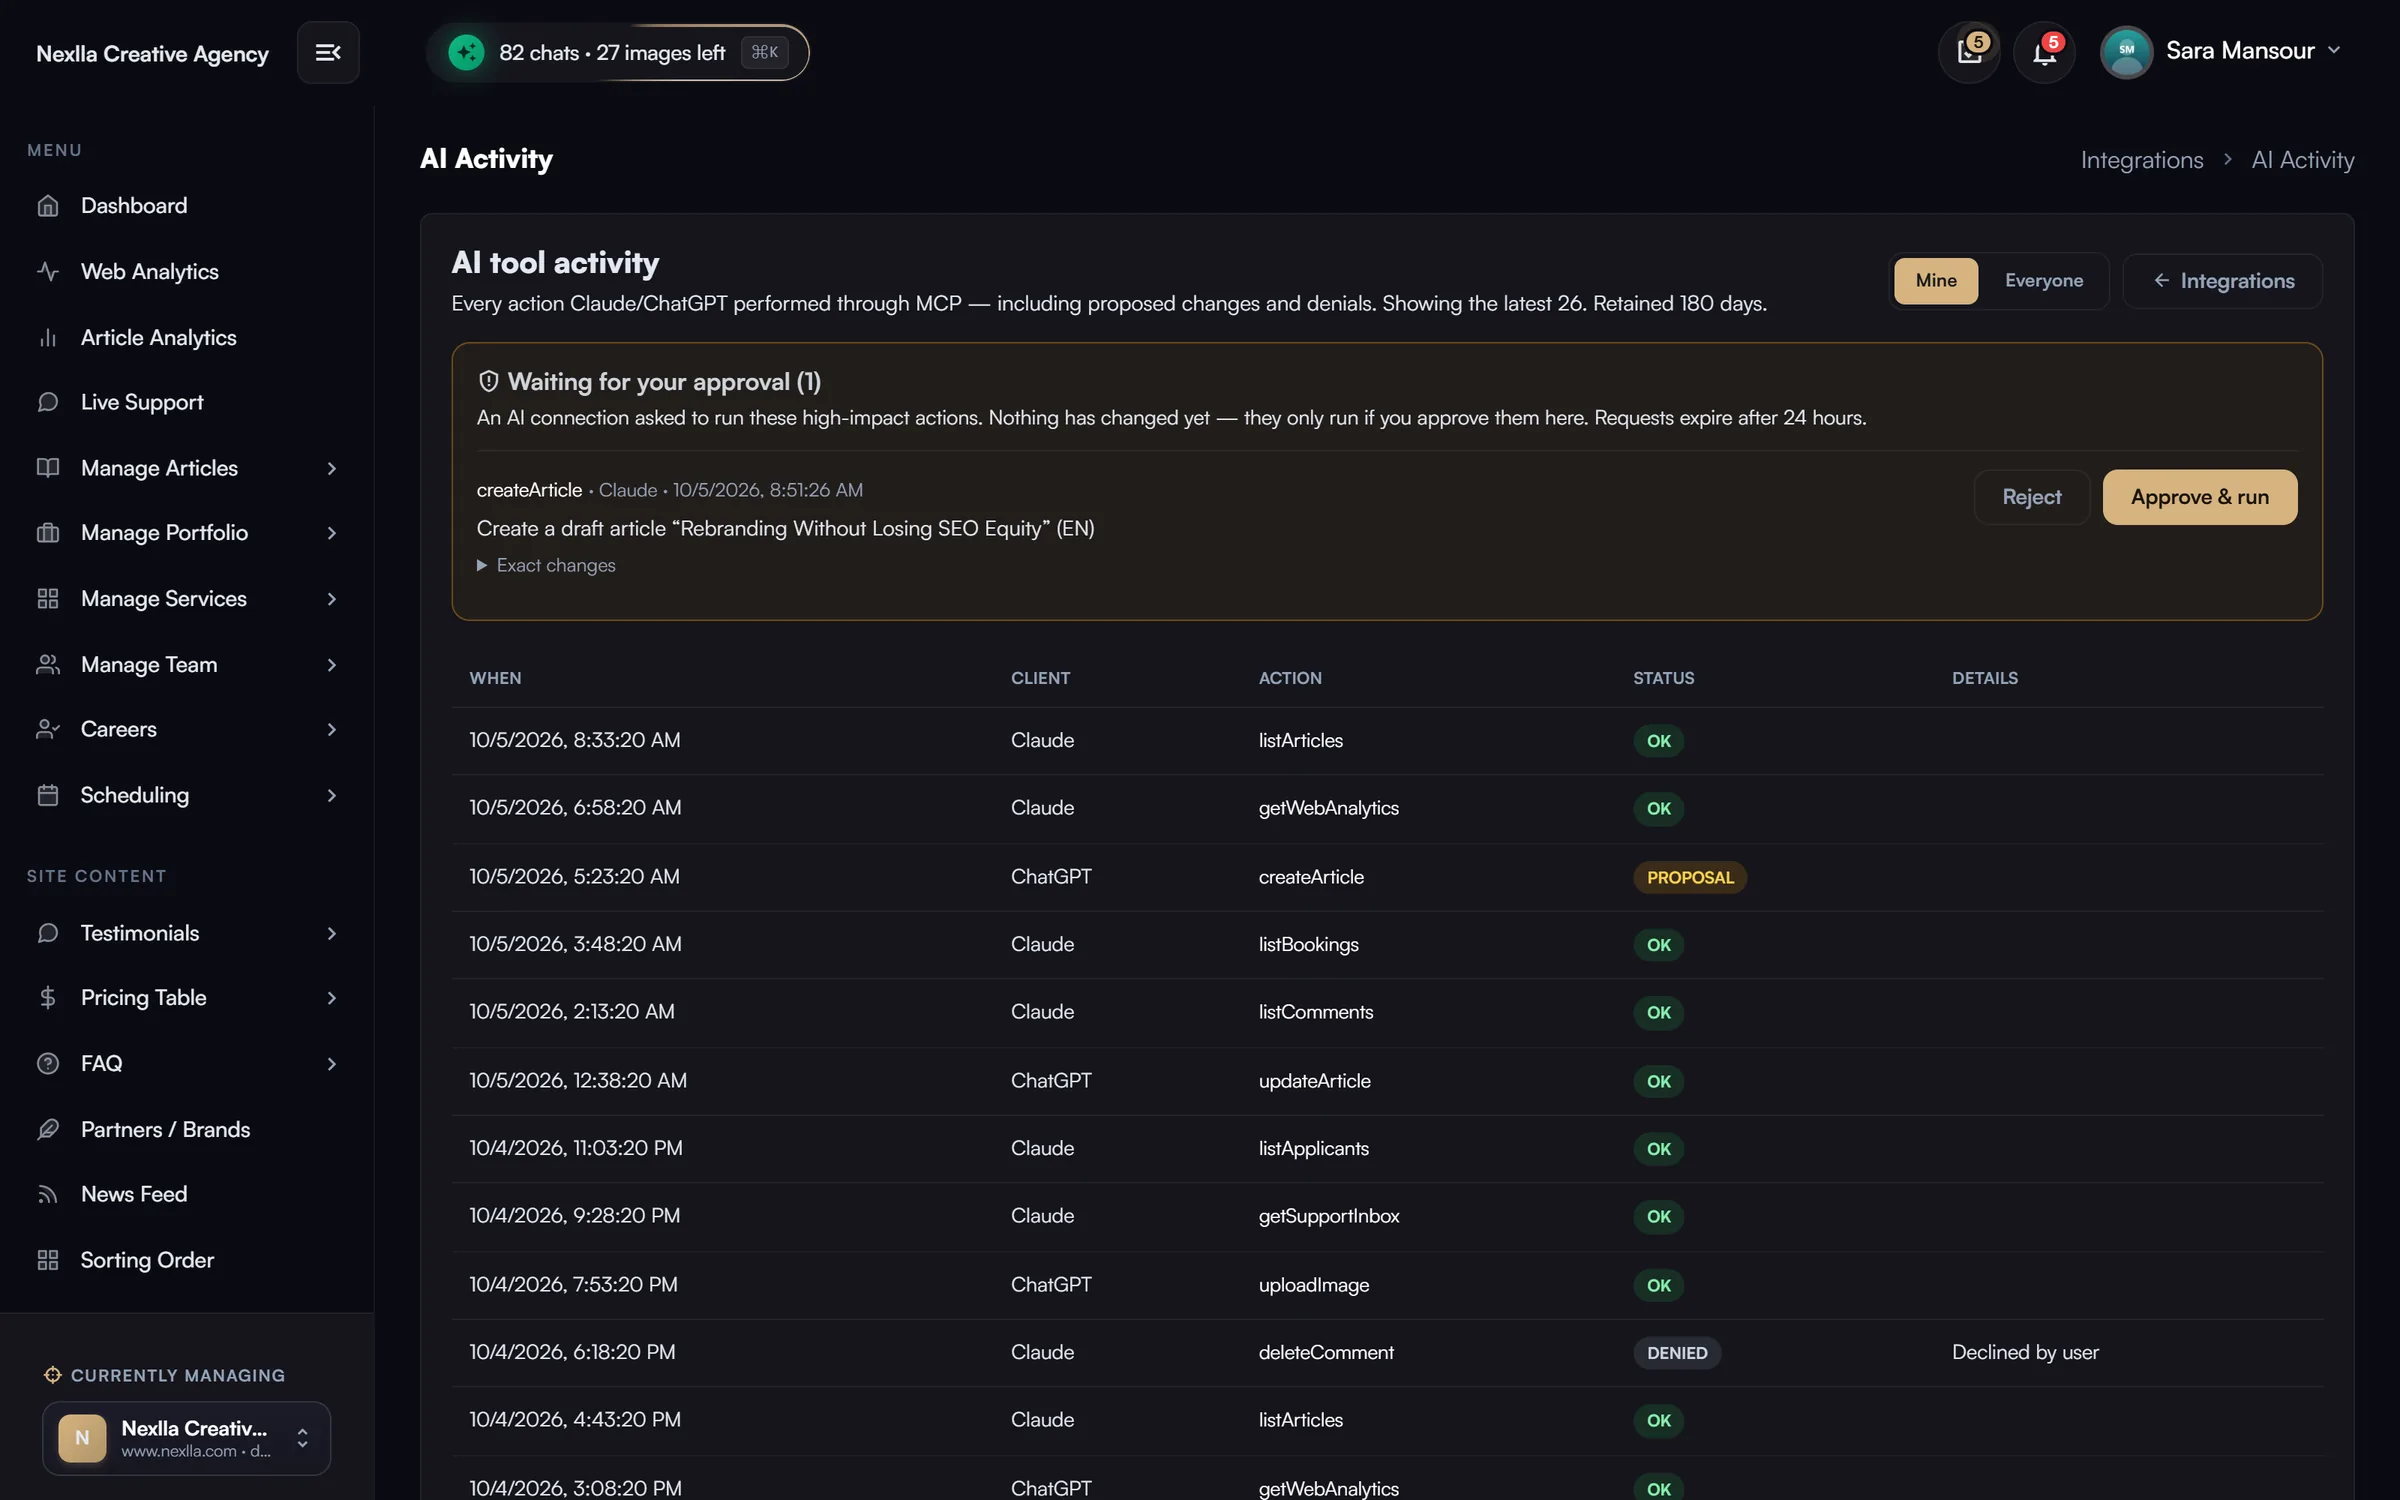This screenshot has width=2400, height=1500.
Task: Go to Dashboard menu item
Action: 187,206
